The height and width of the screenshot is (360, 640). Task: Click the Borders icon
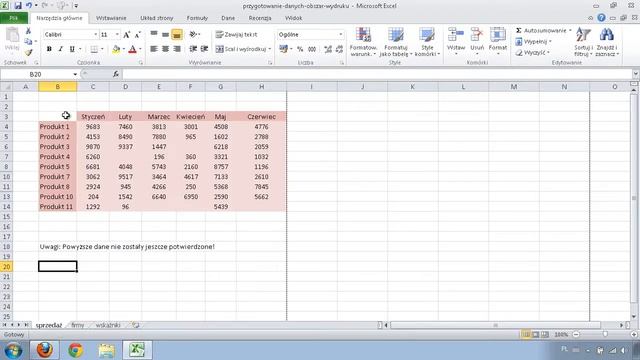click(x=94, y=49)
